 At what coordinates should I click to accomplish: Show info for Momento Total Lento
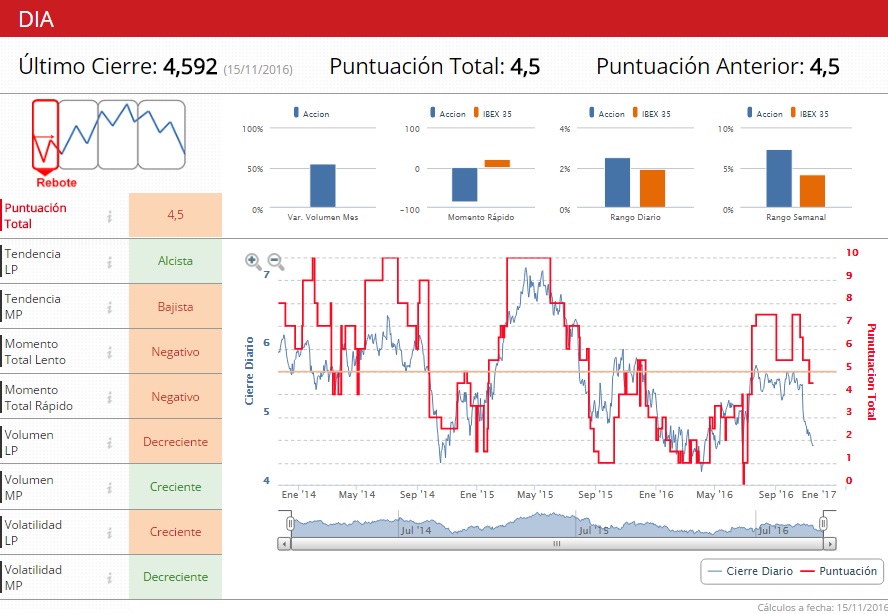tap(110, 352)
